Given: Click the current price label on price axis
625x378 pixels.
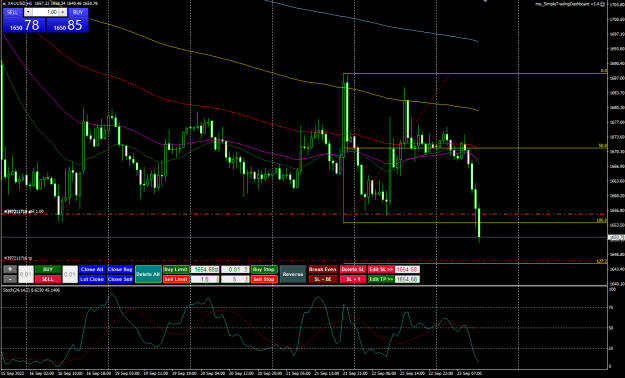Looking at the screenshot, I should click(617, 237).
